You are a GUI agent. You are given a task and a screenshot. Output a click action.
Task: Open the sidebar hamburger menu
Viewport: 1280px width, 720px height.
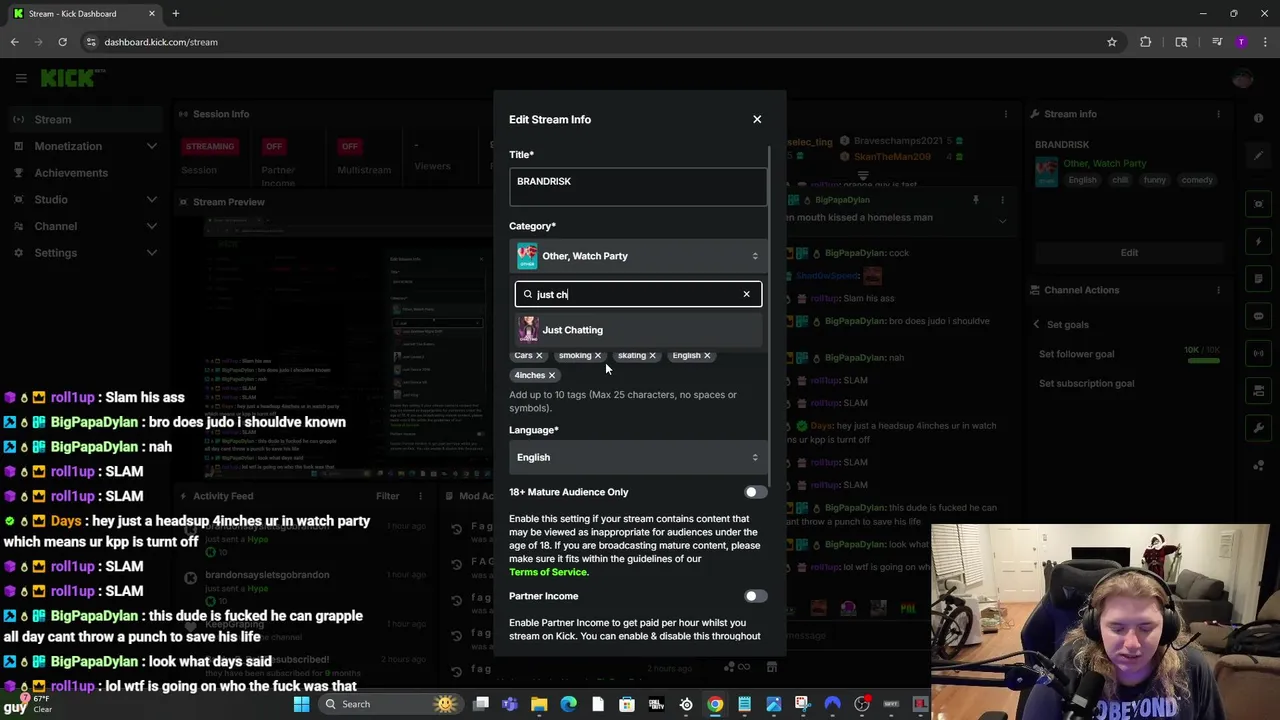(21, 78)
